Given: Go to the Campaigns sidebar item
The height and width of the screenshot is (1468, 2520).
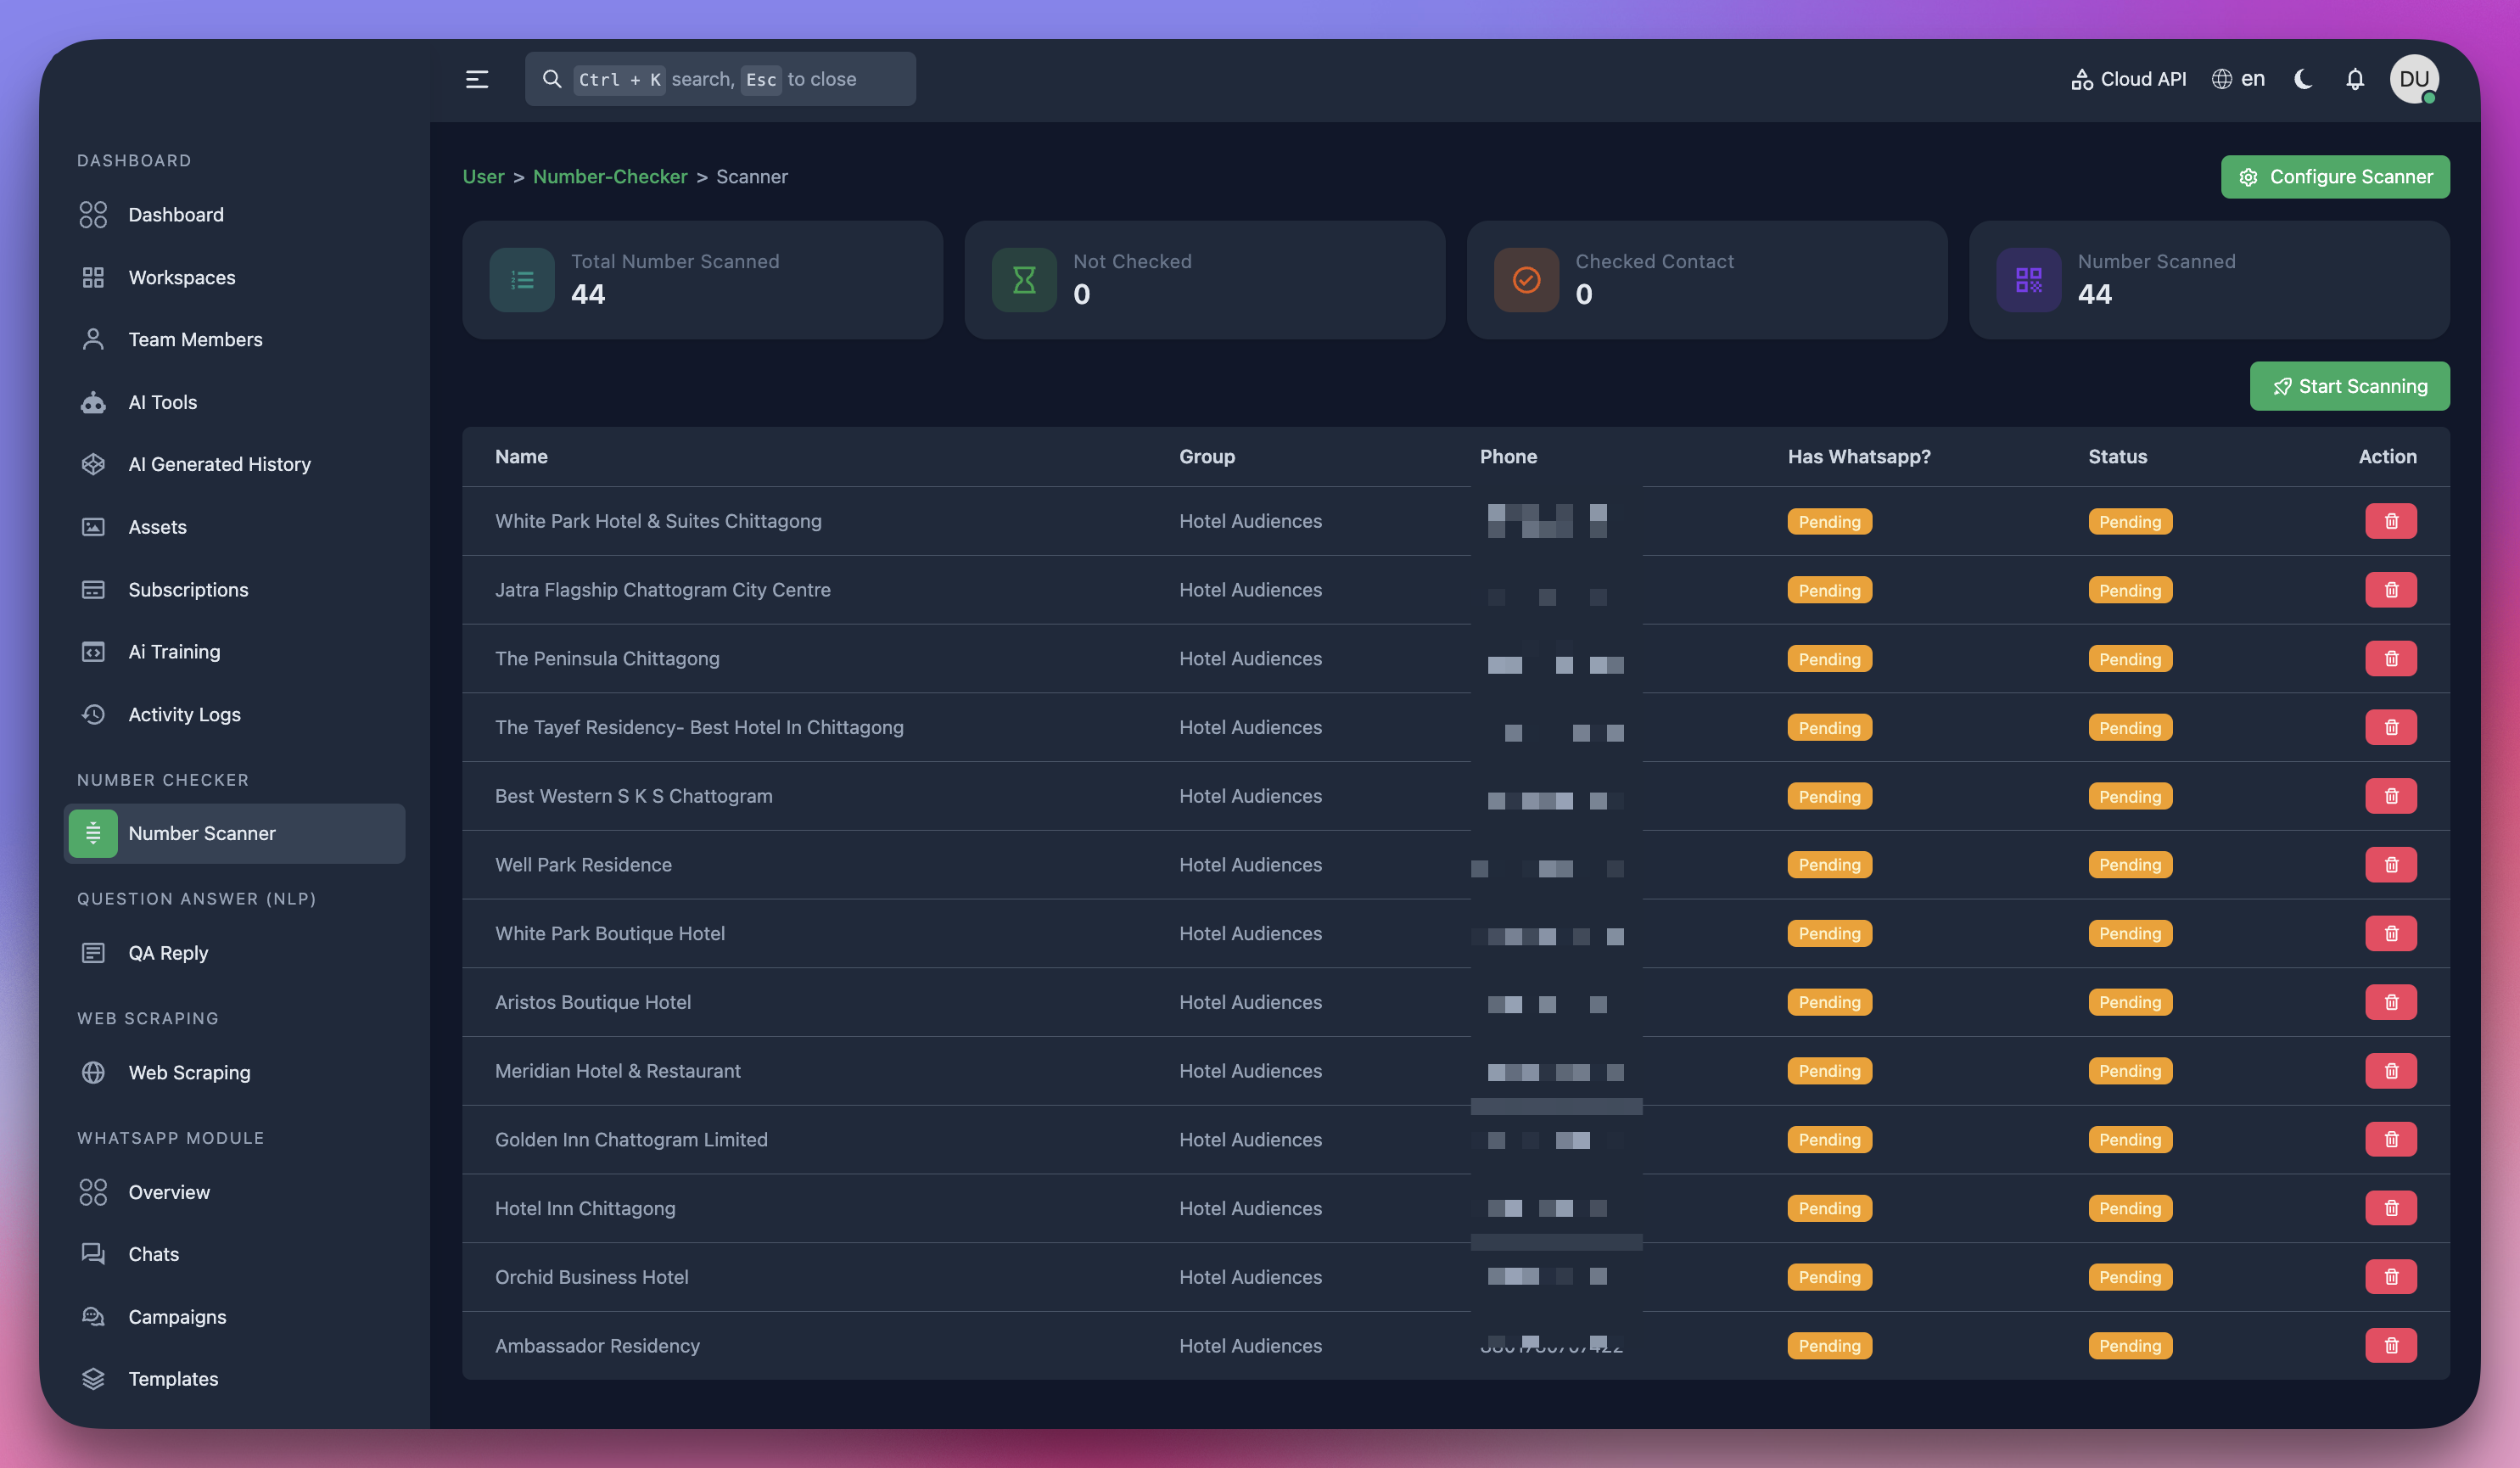Looking at the screenshot, I should tap(177, 1317).
